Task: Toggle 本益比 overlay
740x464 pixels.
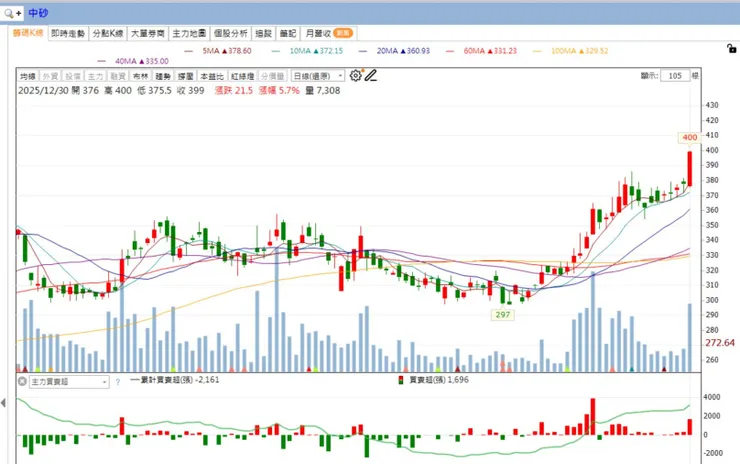Action: tap(212, 76)
